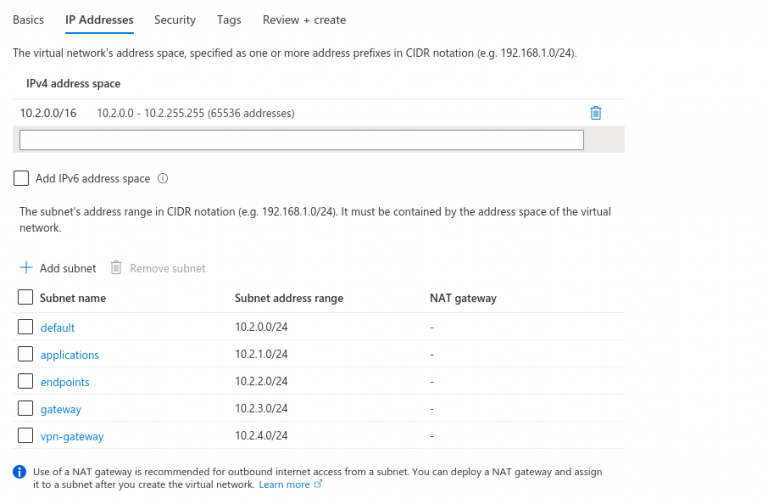768x504 pixels.
Task: Click the empty IPv4 address space field
Action: point(301,140)
